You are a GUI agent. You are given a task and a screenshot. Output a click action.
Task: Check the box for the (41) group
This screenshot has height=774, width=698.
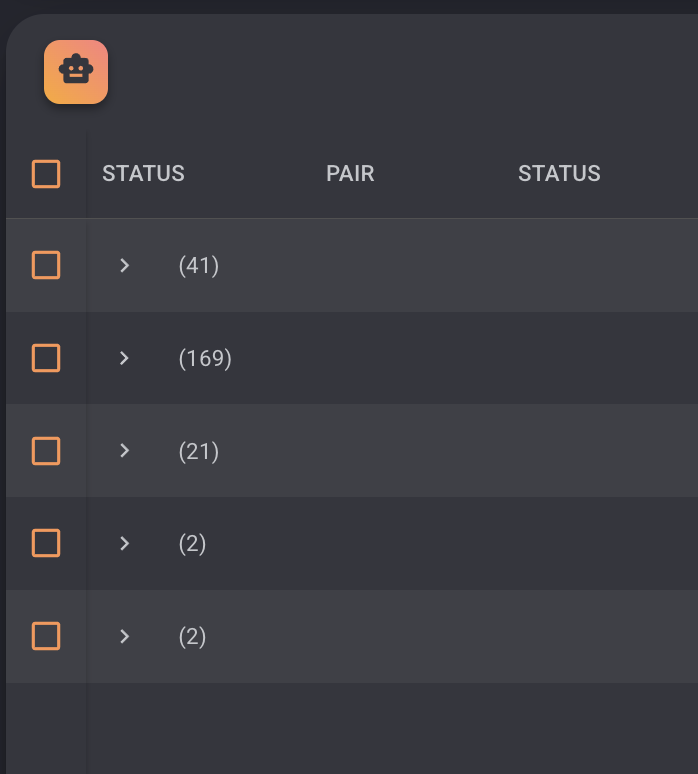click(x=46, y=265)
